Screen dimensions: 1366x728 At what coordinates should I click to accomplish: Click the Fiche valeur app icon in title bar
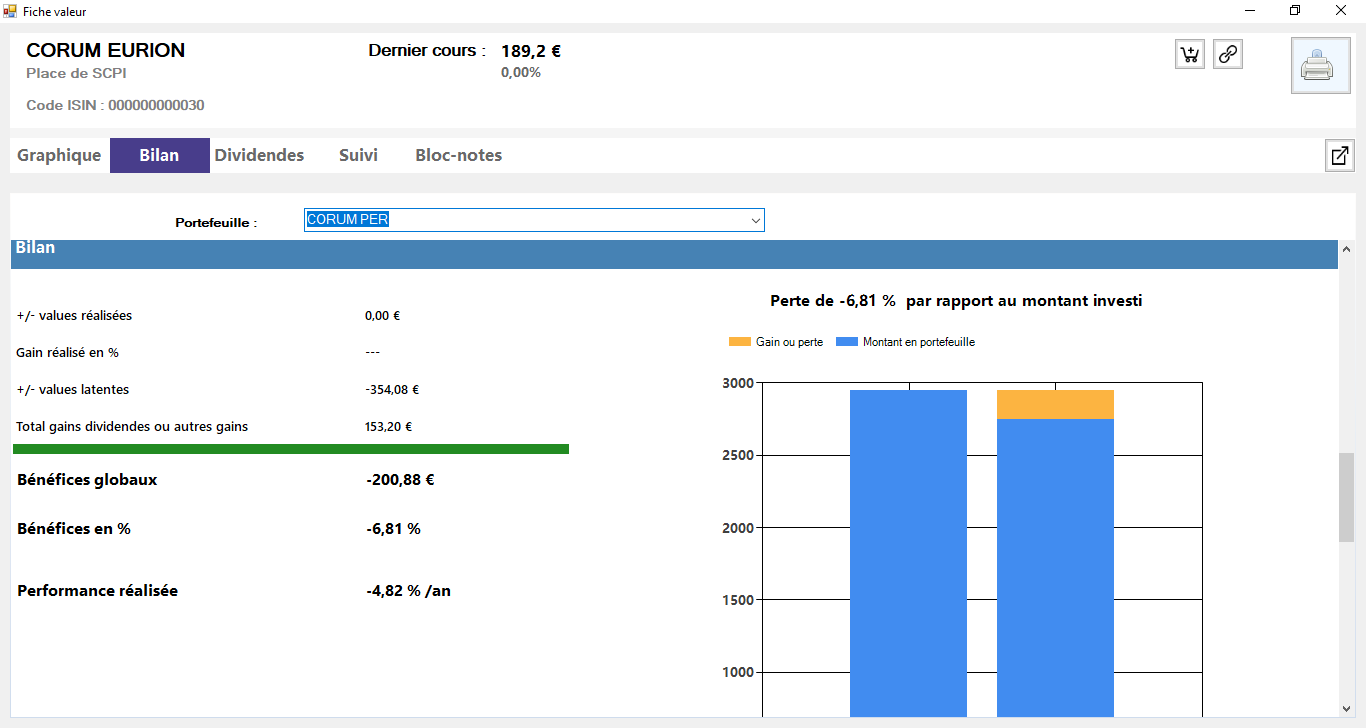pyautogui.click(x=10, y=11)
